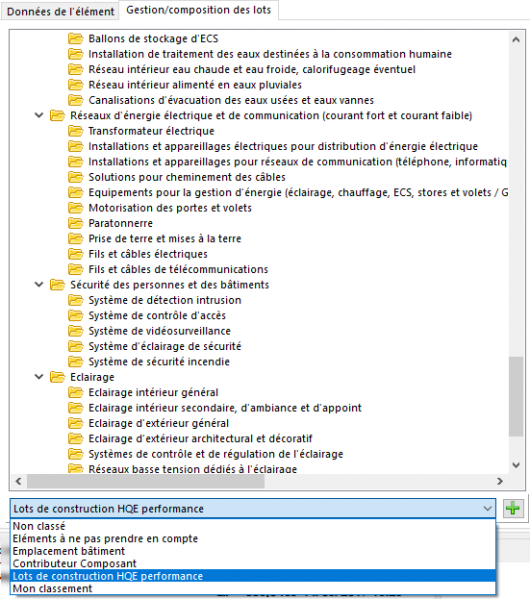Click the horizontal scrollbar right arrow

pyautogui.click(x=500, y=481)
